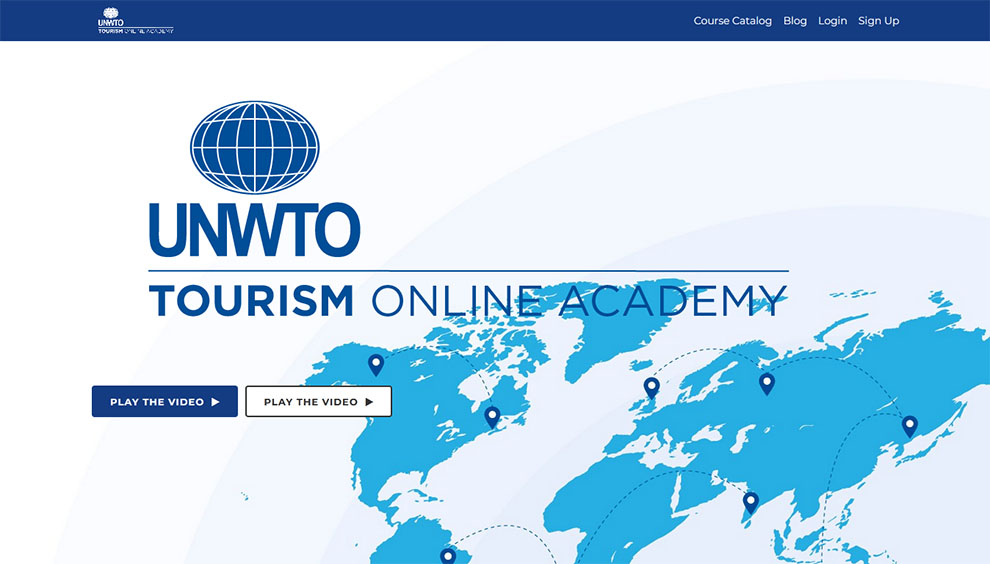Open the Login page
The width and height of the screenshot is (990, 564).
[x=832, y=21]
